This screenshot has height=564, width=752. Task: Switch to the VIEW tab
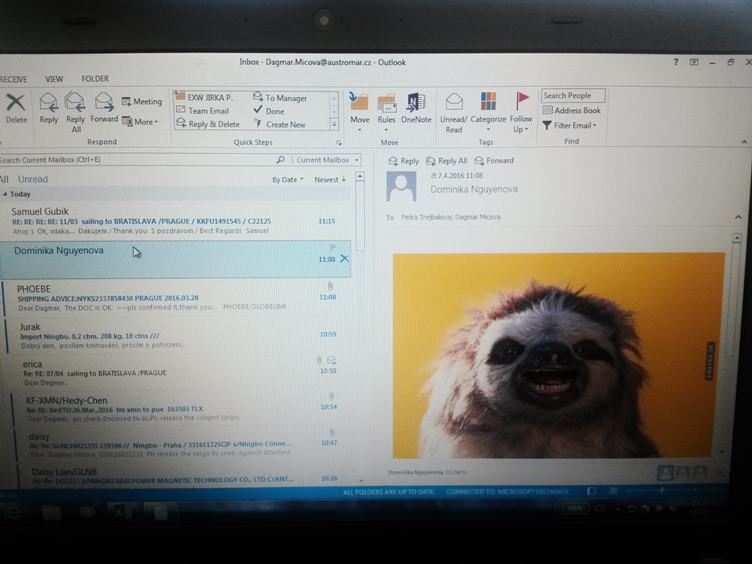(x=54, y=79)
